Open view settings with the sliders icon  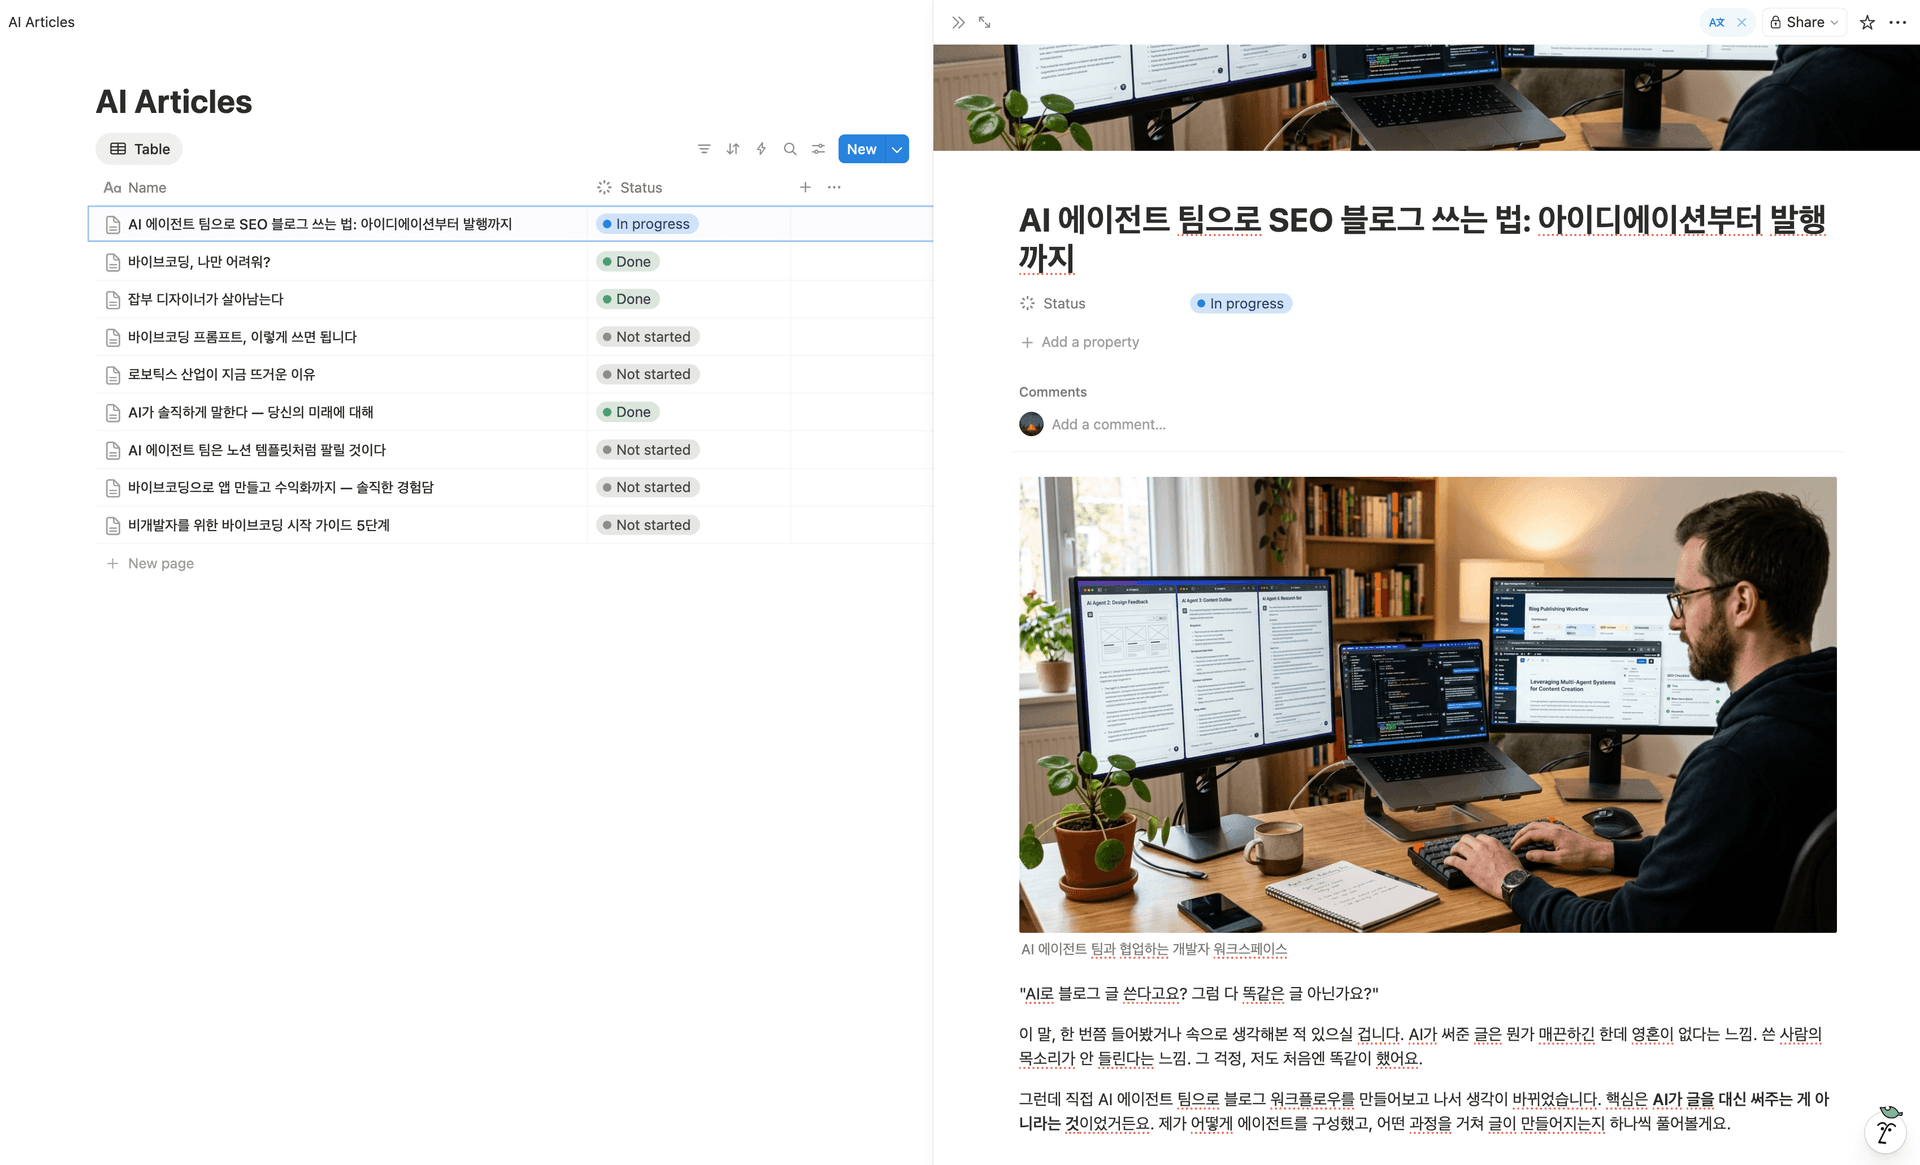tap(818, 148)
